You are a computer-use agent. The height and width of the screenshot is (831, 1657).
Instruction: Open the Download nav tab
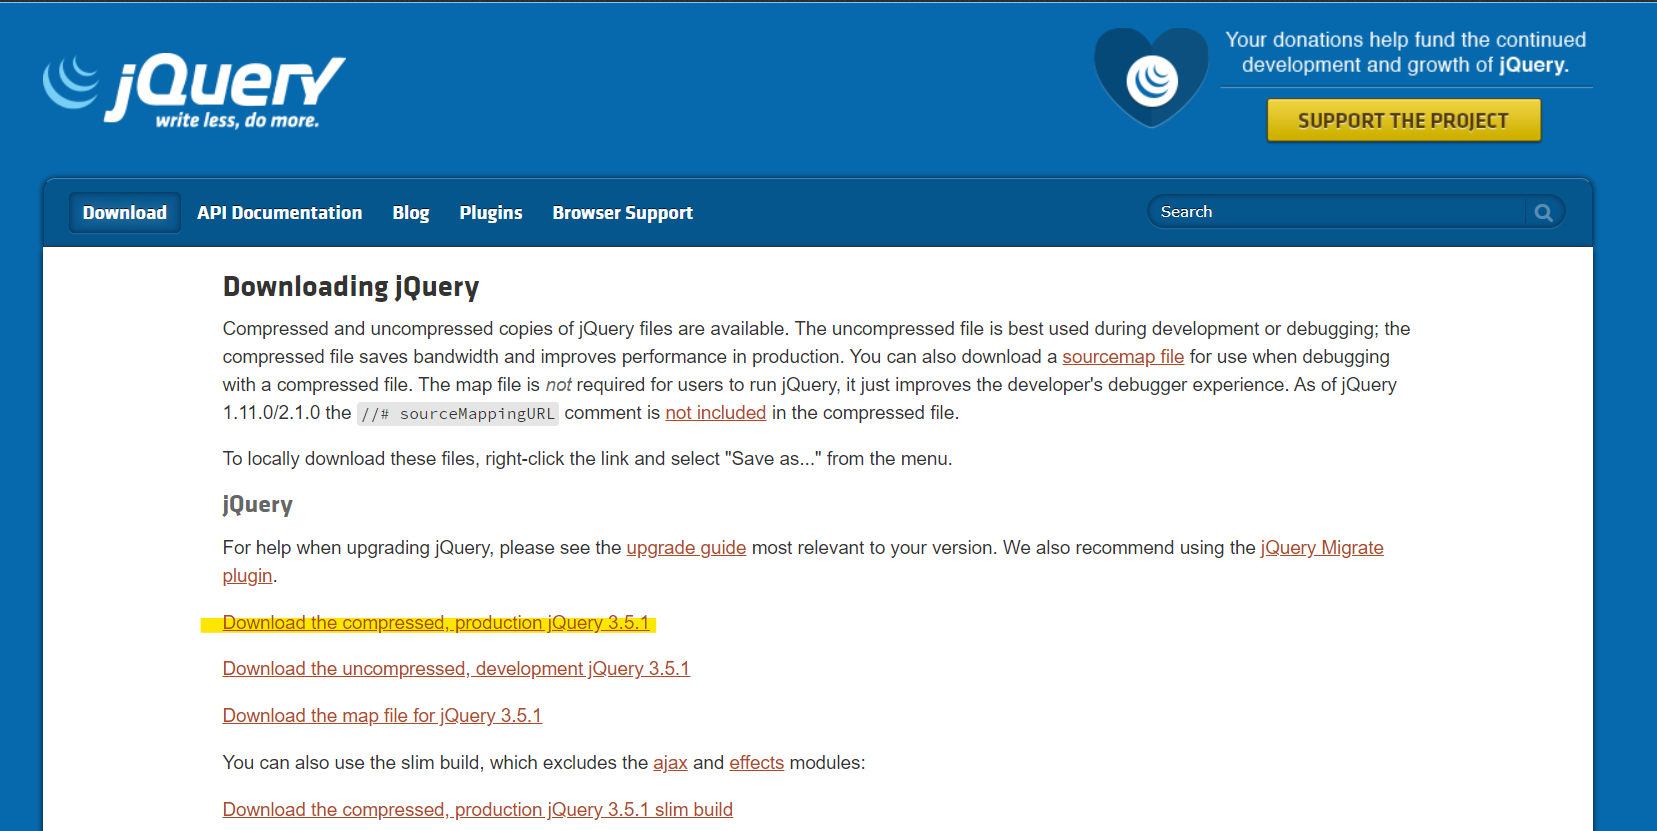point(125,213)
